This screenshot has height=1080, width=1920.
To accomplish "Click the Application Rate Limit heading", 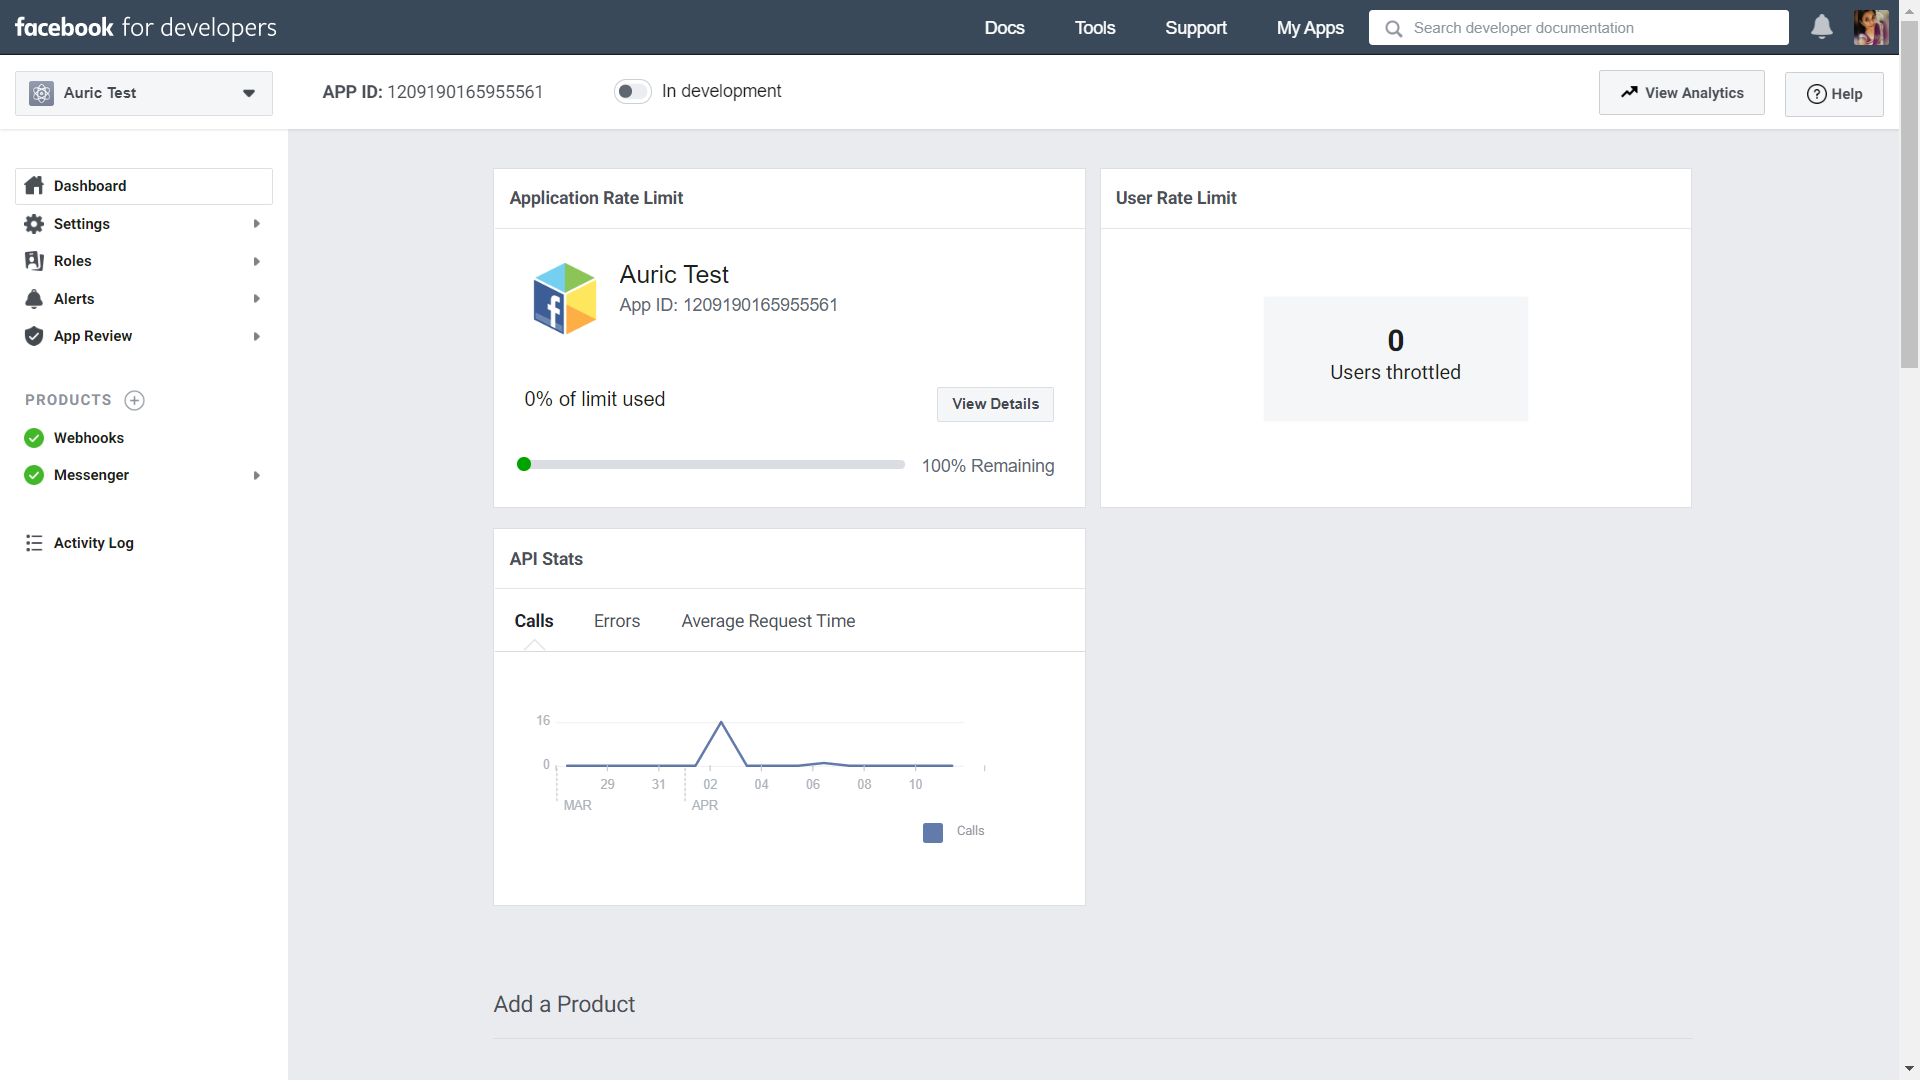I will pyautogui.click(x=596, y=198).
